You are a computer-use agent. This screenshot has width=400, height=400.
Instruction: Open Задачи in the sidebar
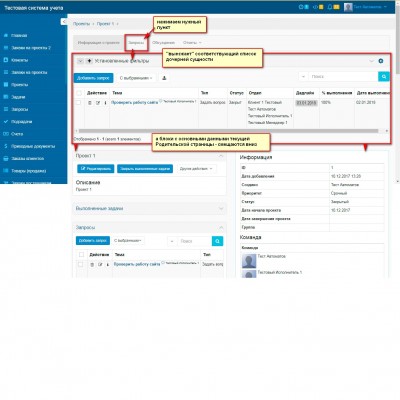tap(18, 97)
